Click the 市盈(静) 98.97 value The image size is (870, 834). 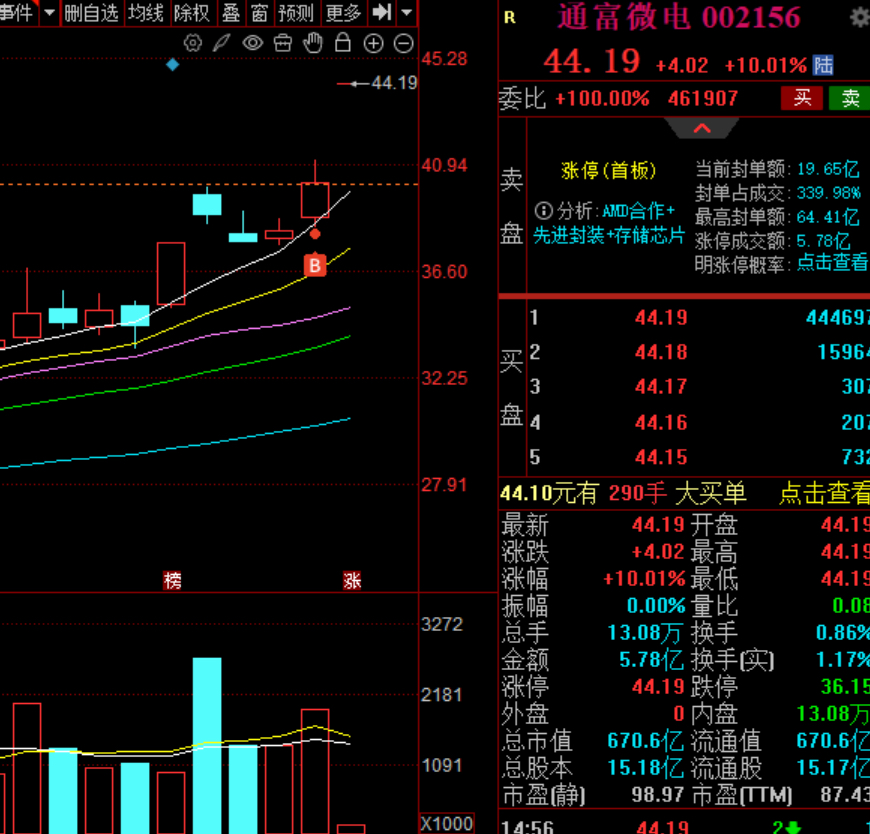click(x=657, y=795)
